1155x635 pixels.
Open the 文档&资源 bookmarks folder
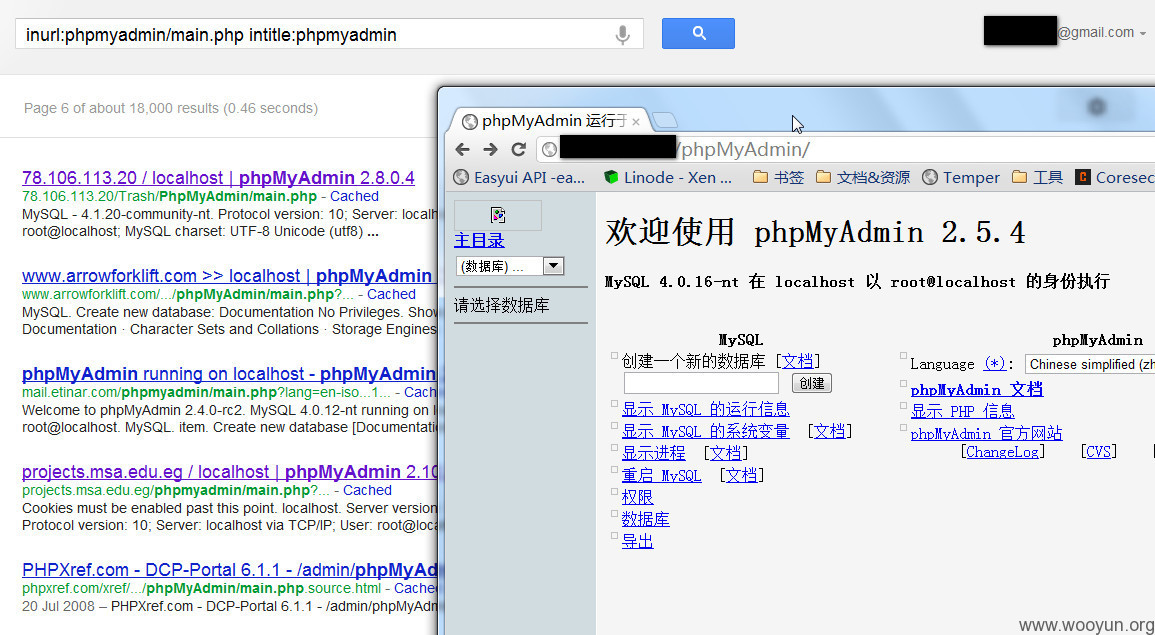pyautogui.click(x=863, y=178)
